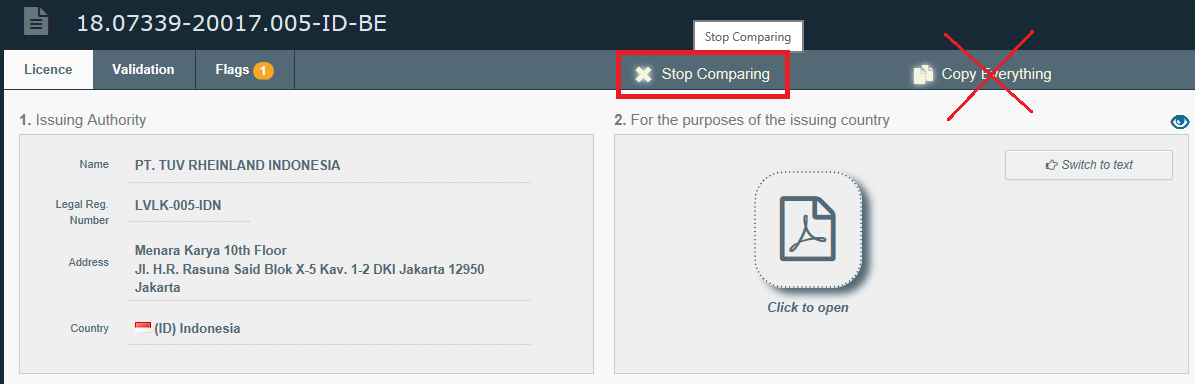The image size is (1195, 384).
Task: Click the copy pages icon
Action: point(923,74)
